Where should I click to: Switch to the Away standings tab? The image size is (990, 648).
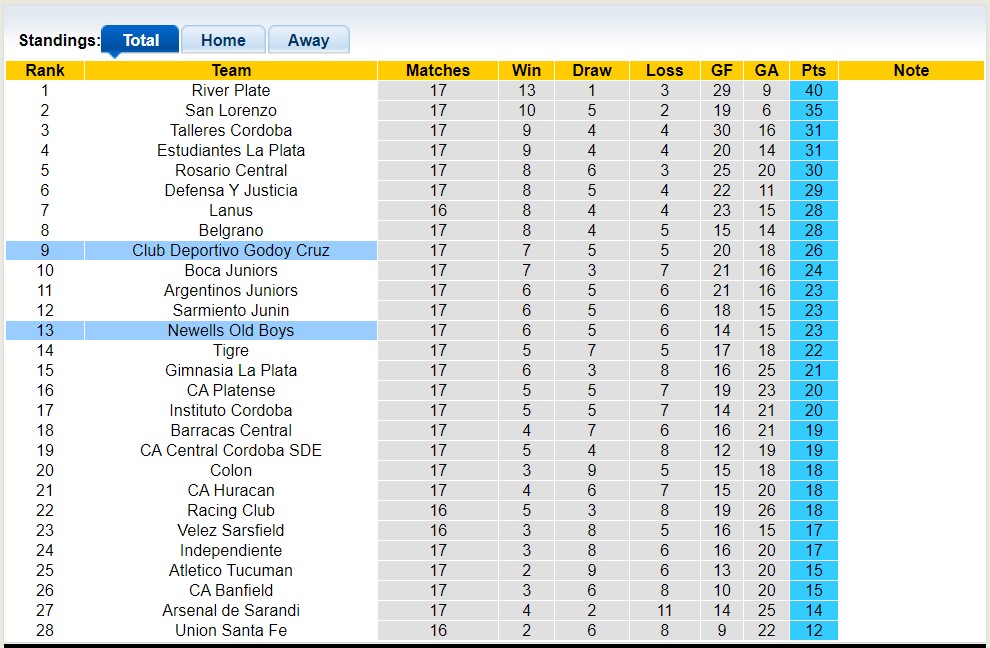click(309, 40)
